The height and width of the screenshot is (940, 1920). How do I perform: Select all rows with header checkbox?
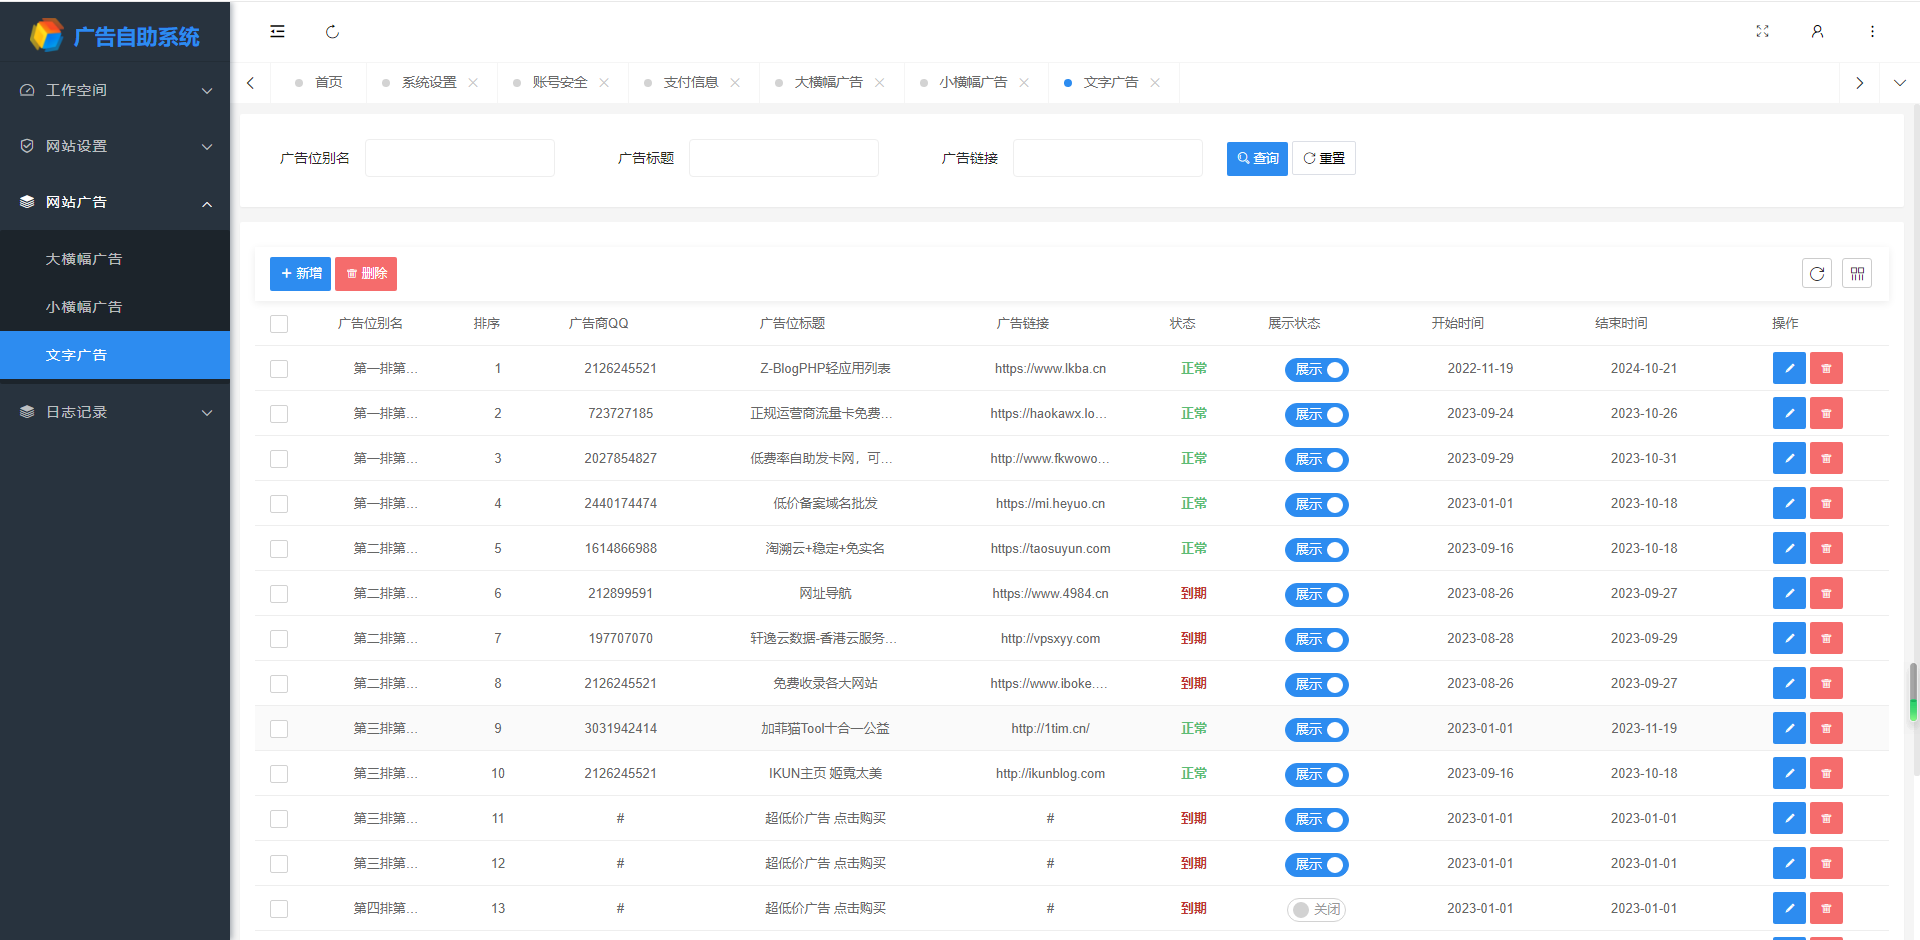[x=279, y=324]
